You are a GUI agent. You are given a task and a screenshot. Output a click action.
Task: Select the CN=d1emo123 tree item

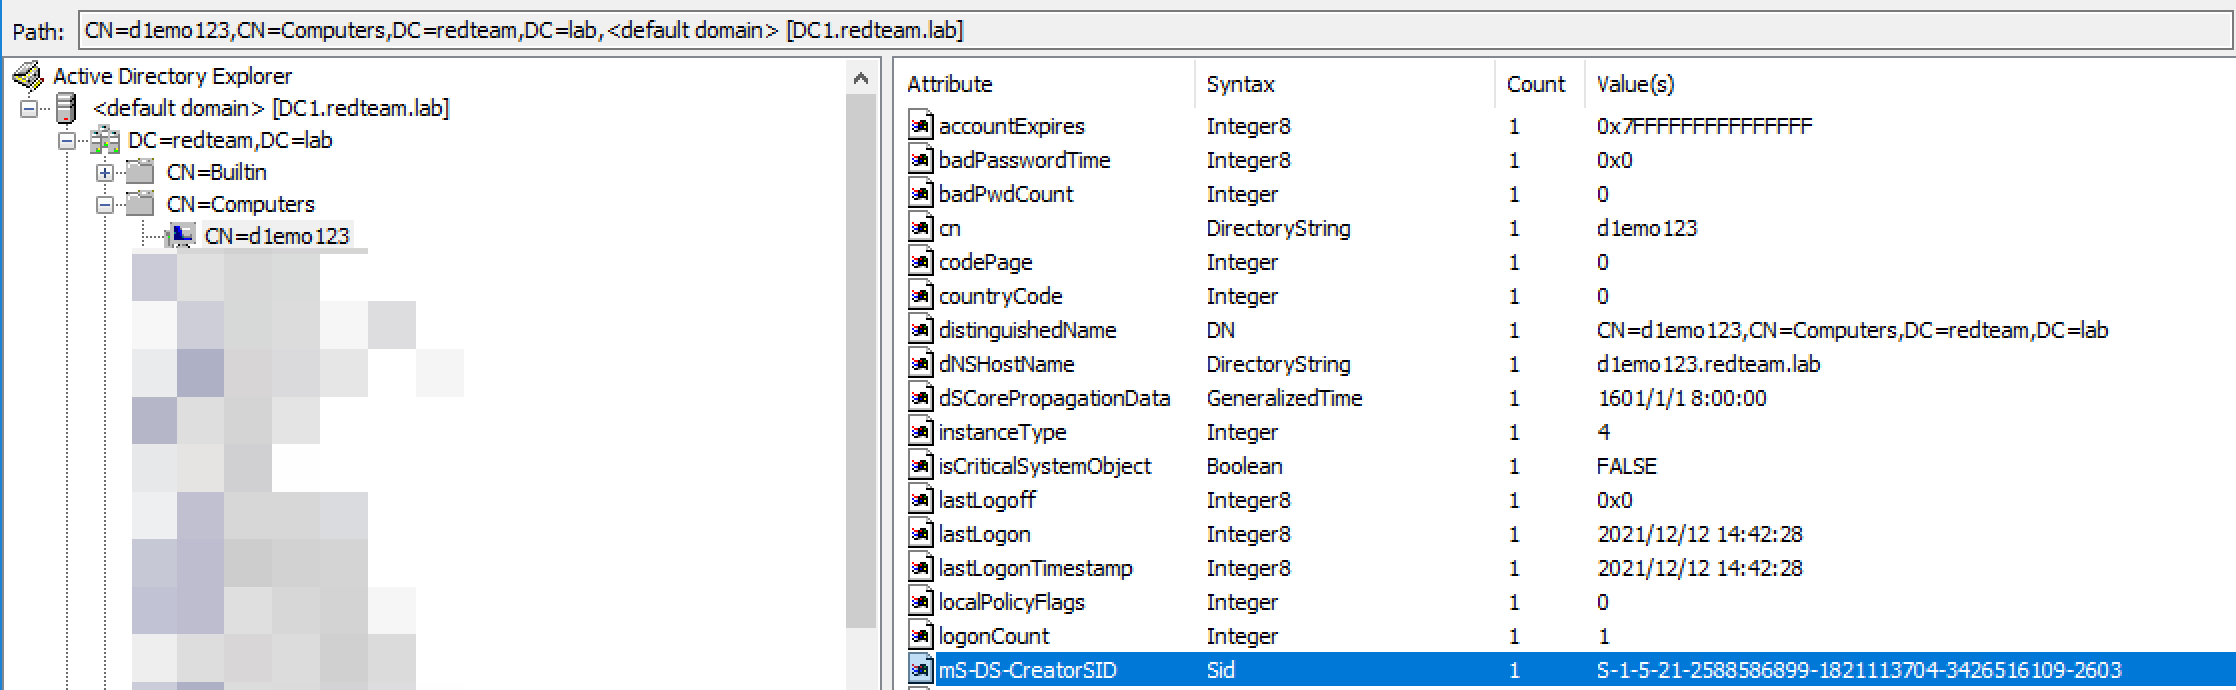click(x=277, y=236)
